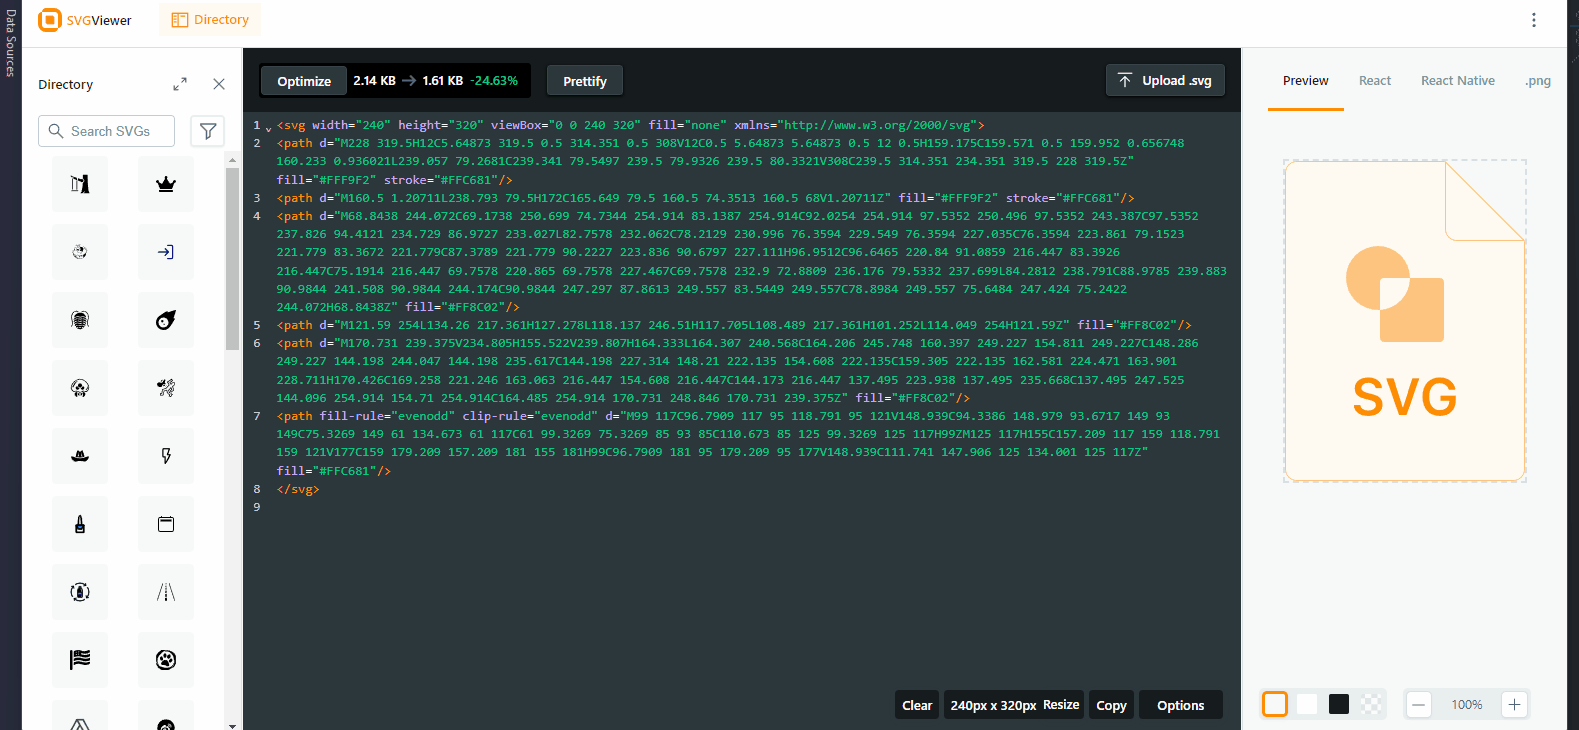
Task: Optimize the SVG code
Action: [x=304, y=81]
